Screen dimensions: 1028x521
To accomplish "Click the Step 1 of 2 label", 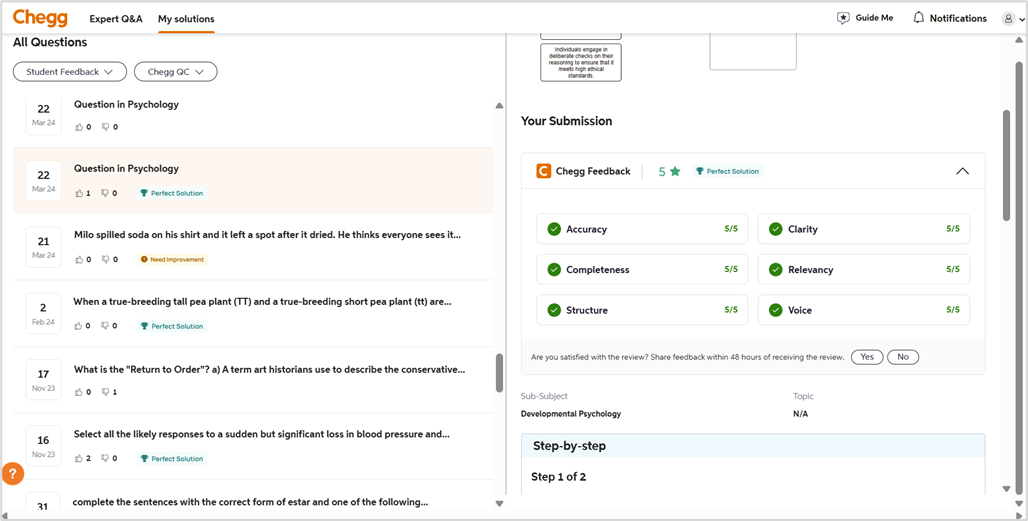I will 559,476.
